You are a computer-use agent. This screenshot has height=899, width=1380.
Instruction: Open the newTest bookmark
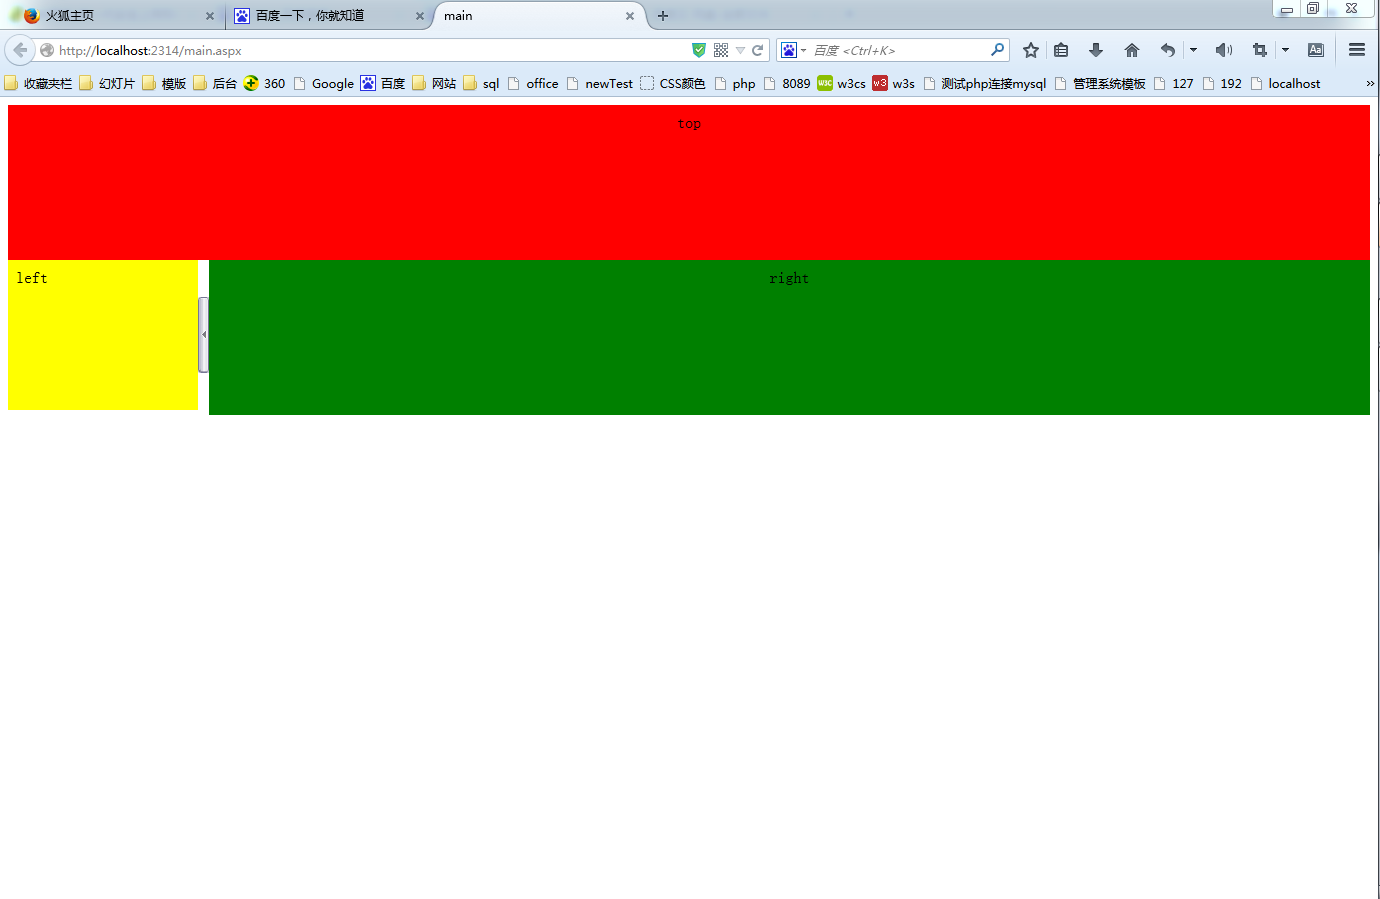[600, 83]
